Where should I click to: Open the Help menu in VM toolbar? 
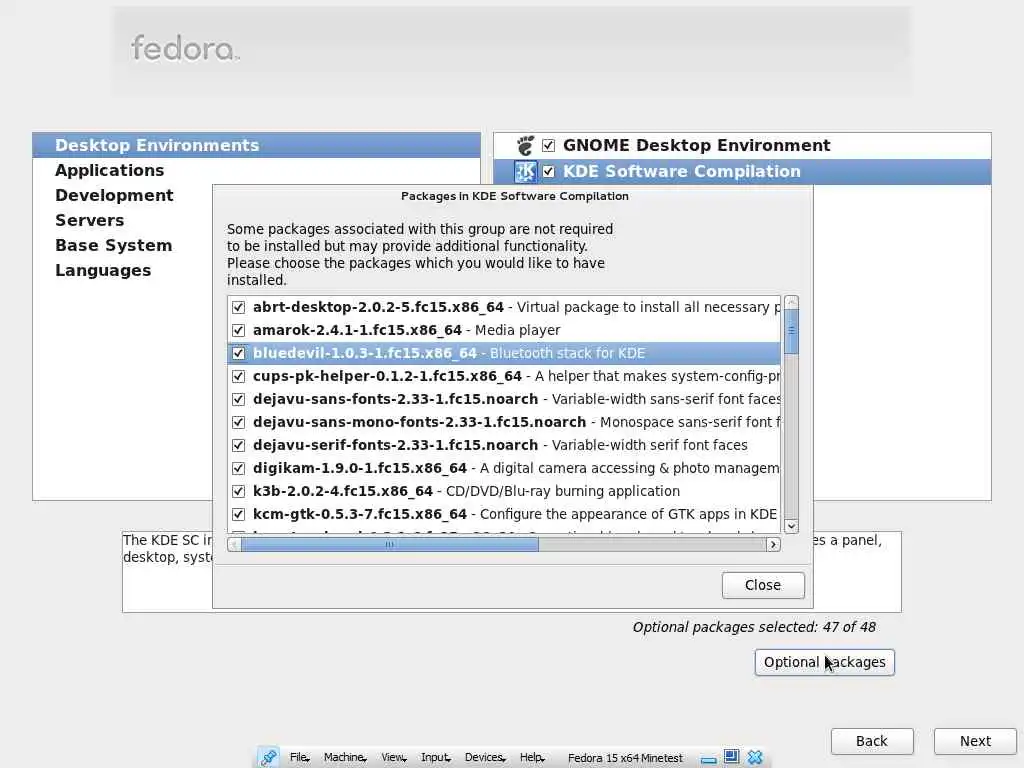tap(532, 758)
